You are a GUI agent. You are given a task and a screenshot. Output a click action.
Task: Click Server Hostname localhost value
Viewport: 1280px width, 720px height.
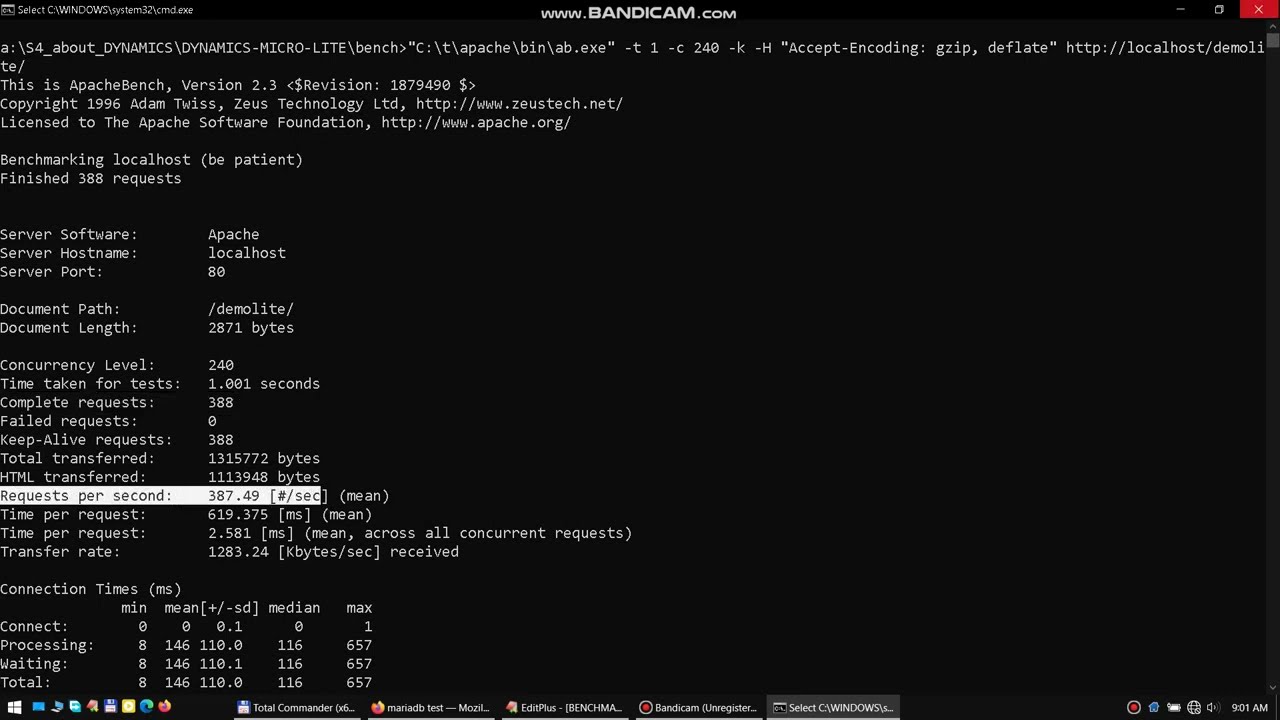(x=247, y=253)
